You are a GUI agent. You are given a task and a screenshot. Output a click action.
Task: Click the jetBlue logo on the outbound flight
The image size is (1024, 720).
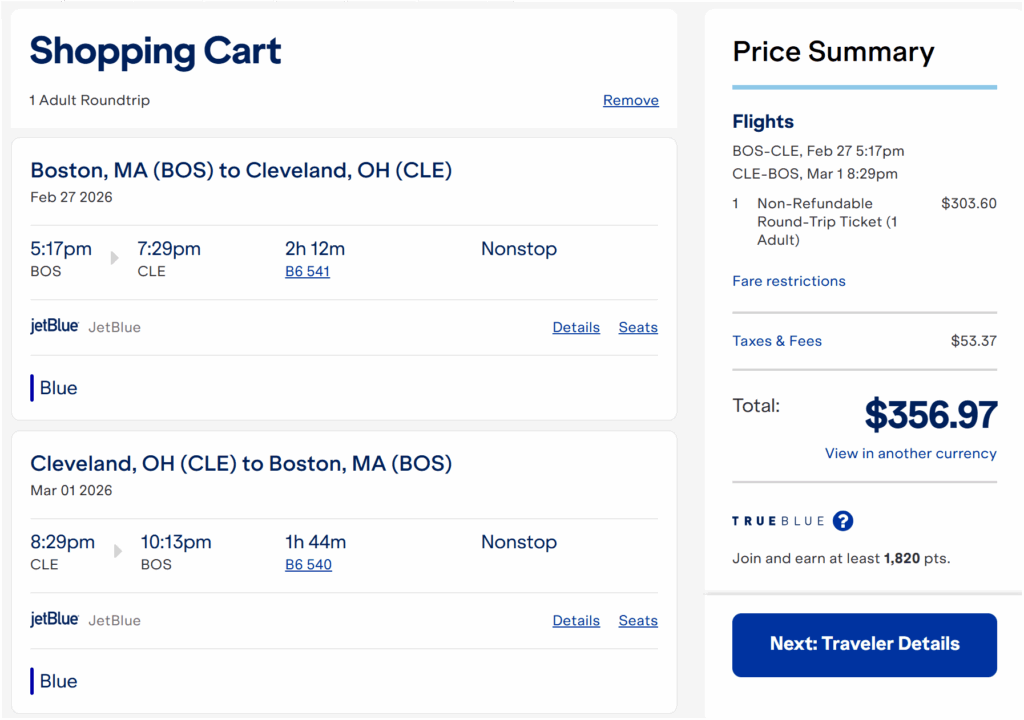click(54, 326)
